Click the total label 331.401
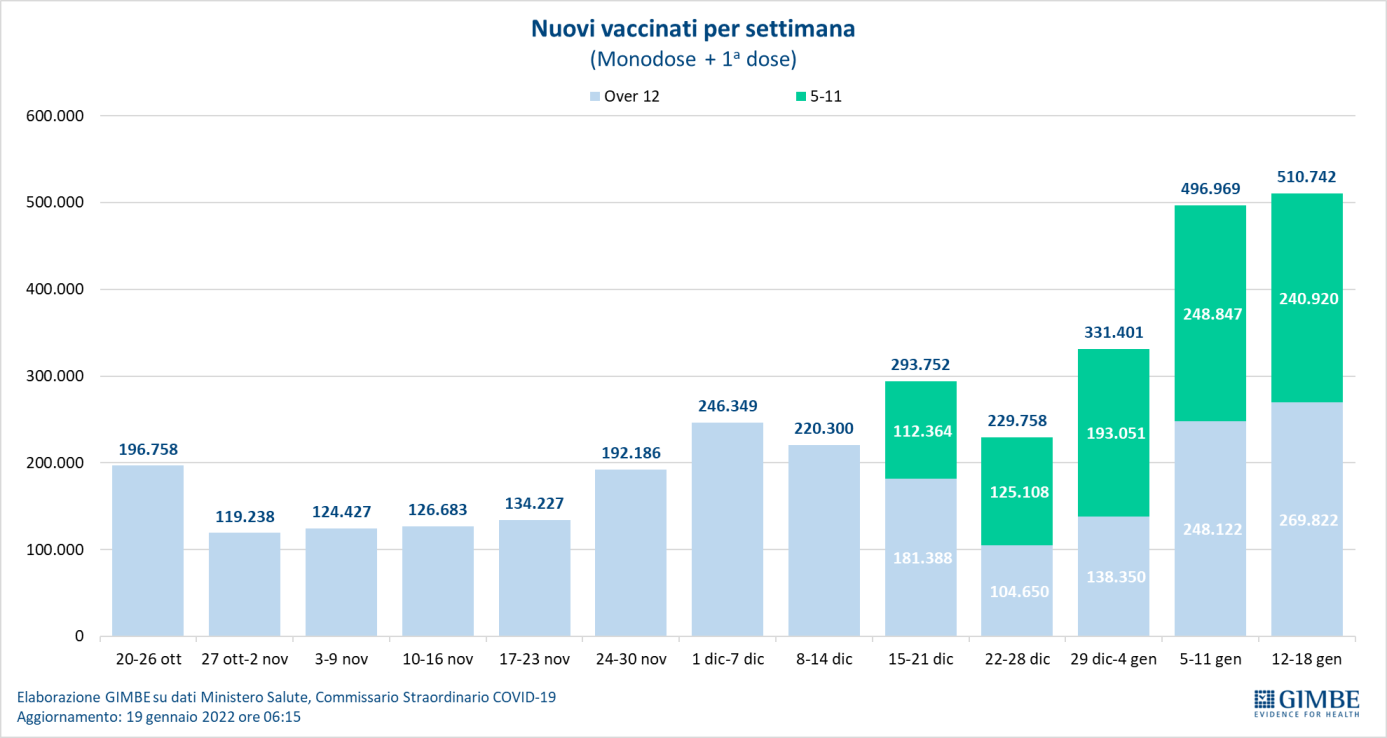 pos(1115,332)
